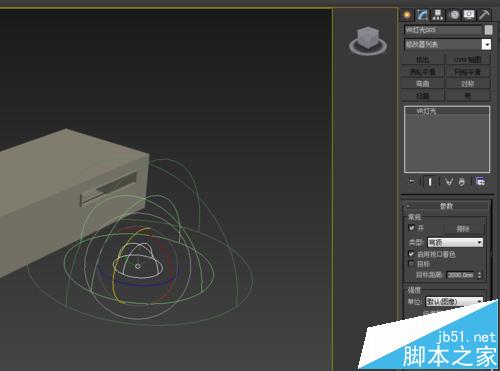Click the 扫描 modifier button

click(423, 96)
